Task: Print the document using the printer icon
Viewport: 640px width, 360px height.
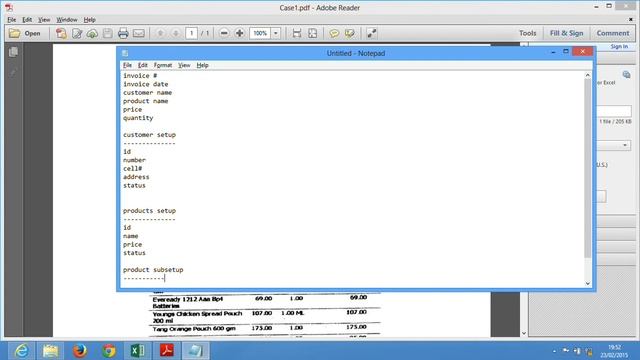Action: click(x=123, y=33)
